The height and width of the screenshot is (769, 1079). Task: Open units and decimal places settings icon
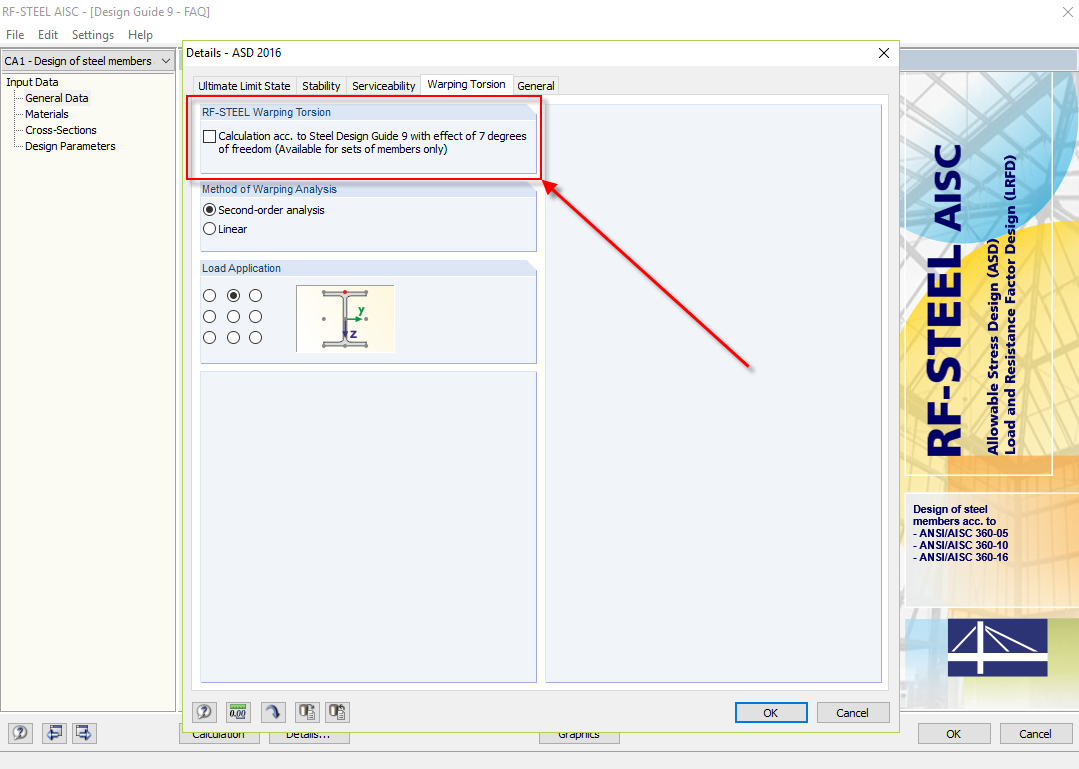point(238,712)
